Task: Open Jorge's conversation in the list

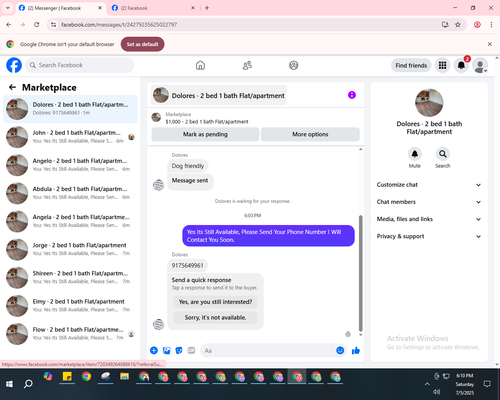Action: tap(70, 250)
